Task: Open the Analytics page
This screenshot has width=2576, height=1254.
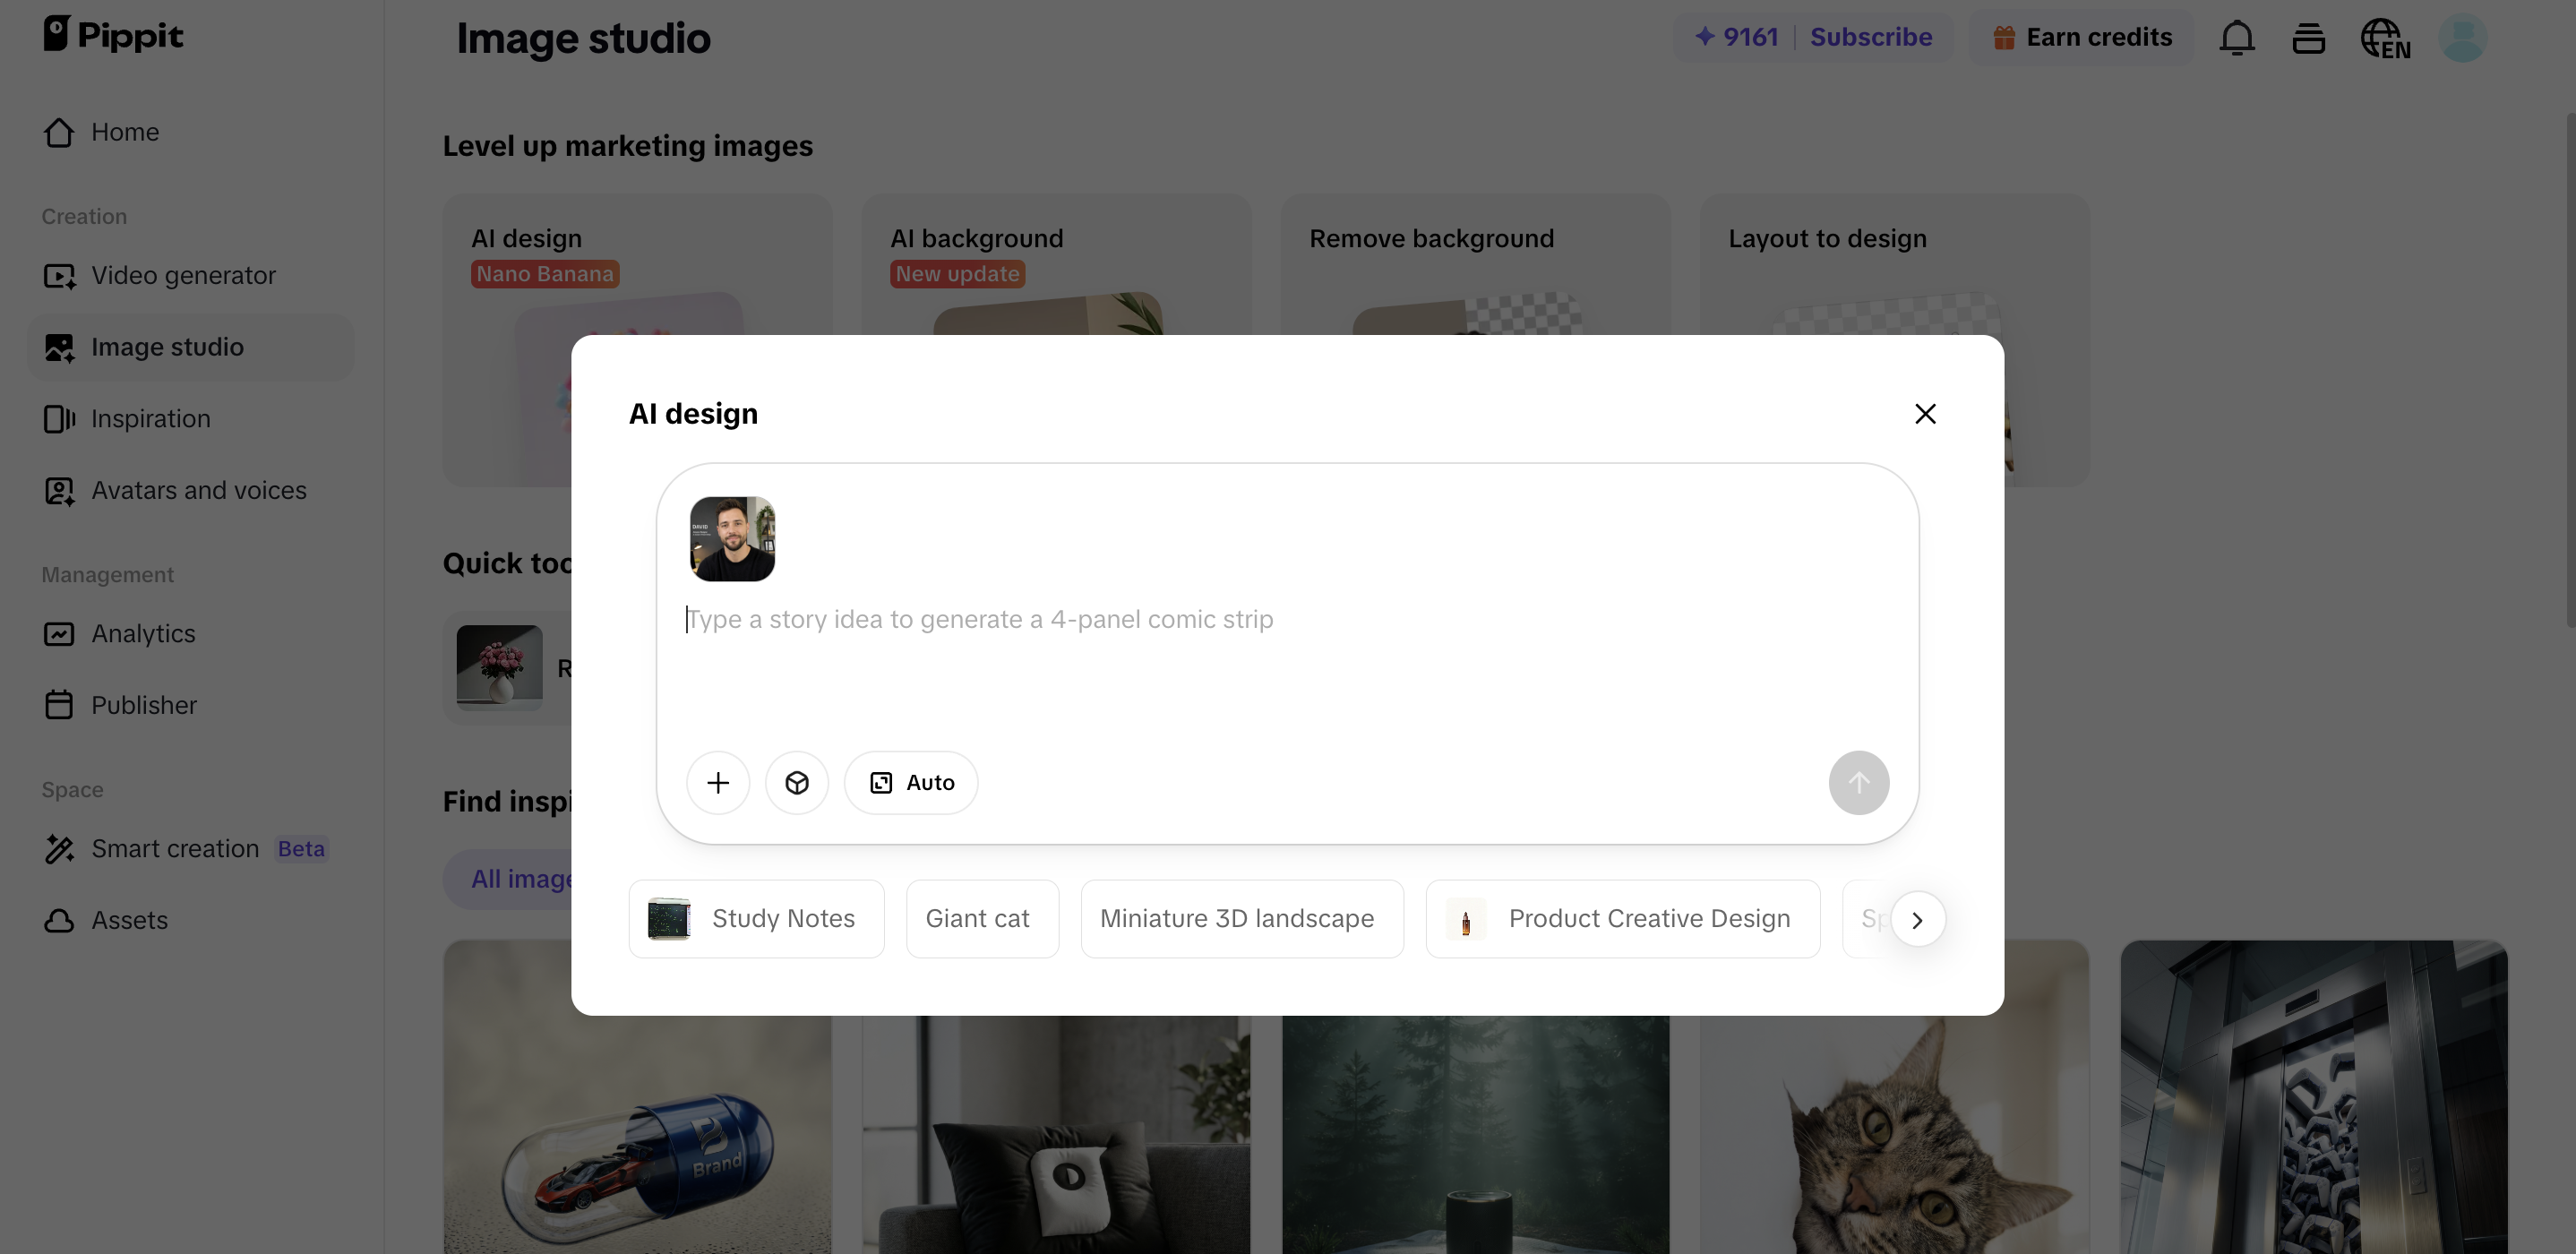Action: coord(190,634)
